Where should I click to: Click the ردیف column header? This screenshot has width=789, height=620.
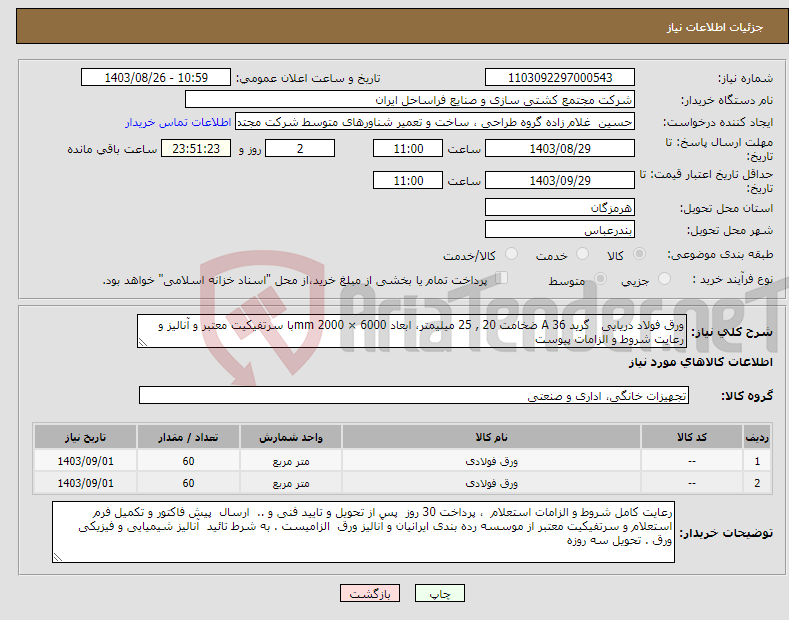757,437
